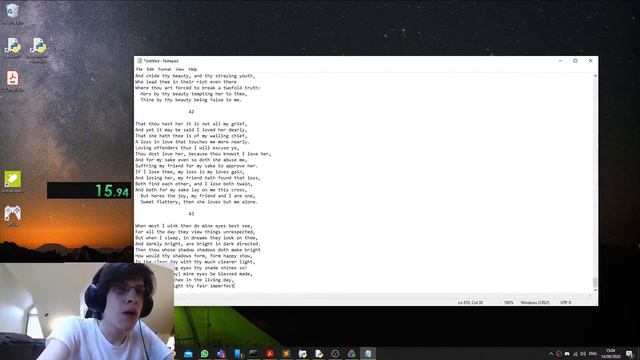Click the Notepad scrollbar up arrow

[595, 76]
